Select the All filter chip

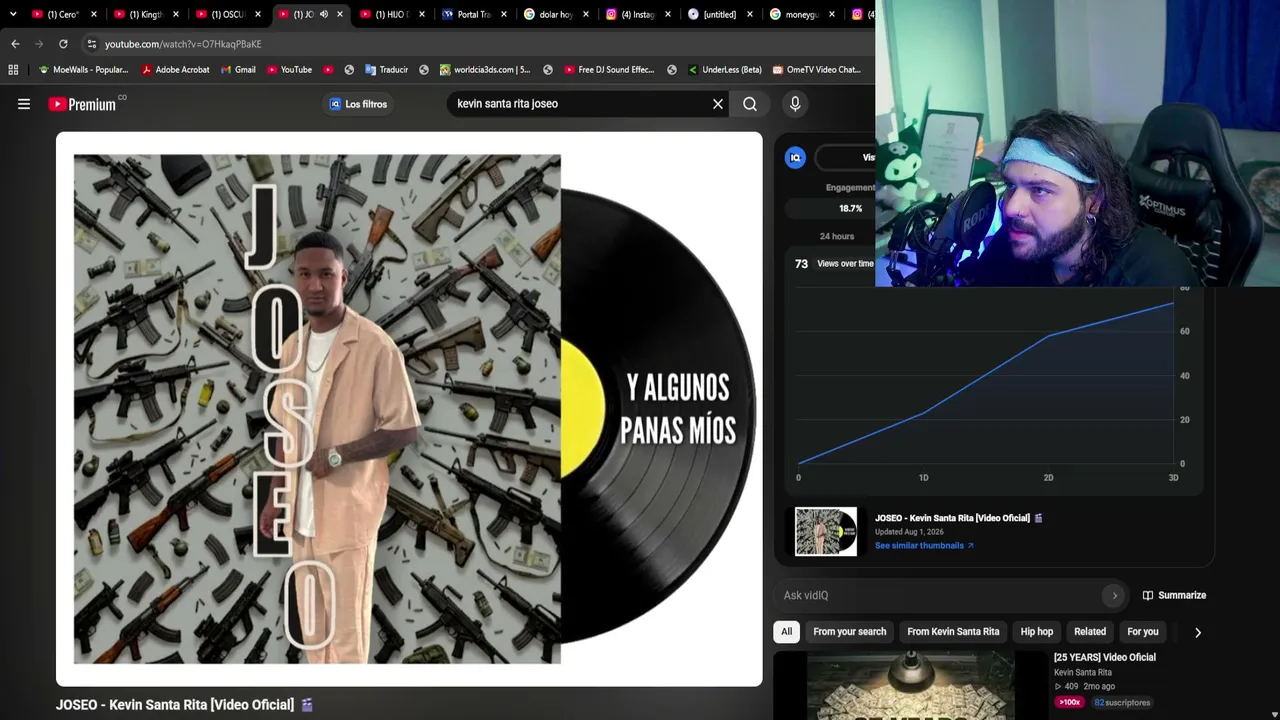pos(787,632)
